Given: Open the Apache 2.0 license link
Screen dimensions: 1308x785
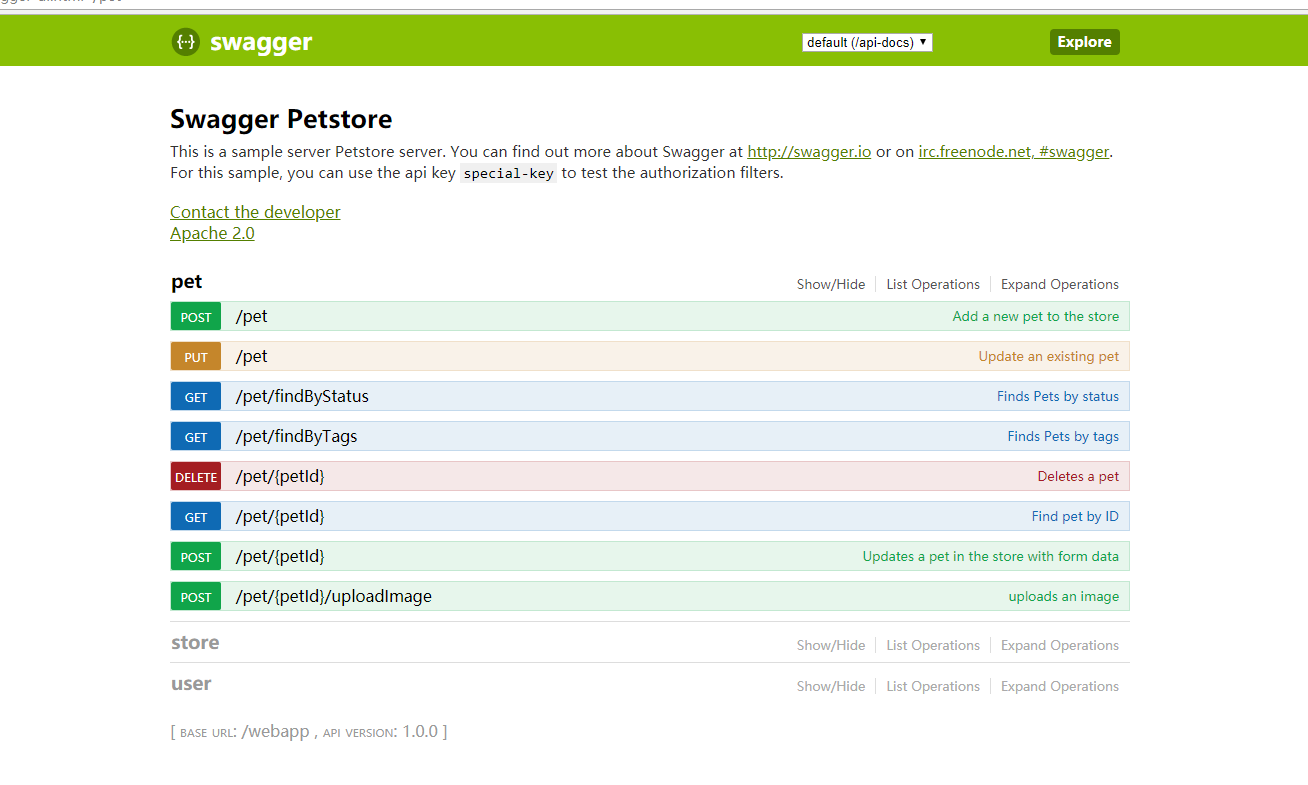Looking at the screenshot, I should (212, 233).
